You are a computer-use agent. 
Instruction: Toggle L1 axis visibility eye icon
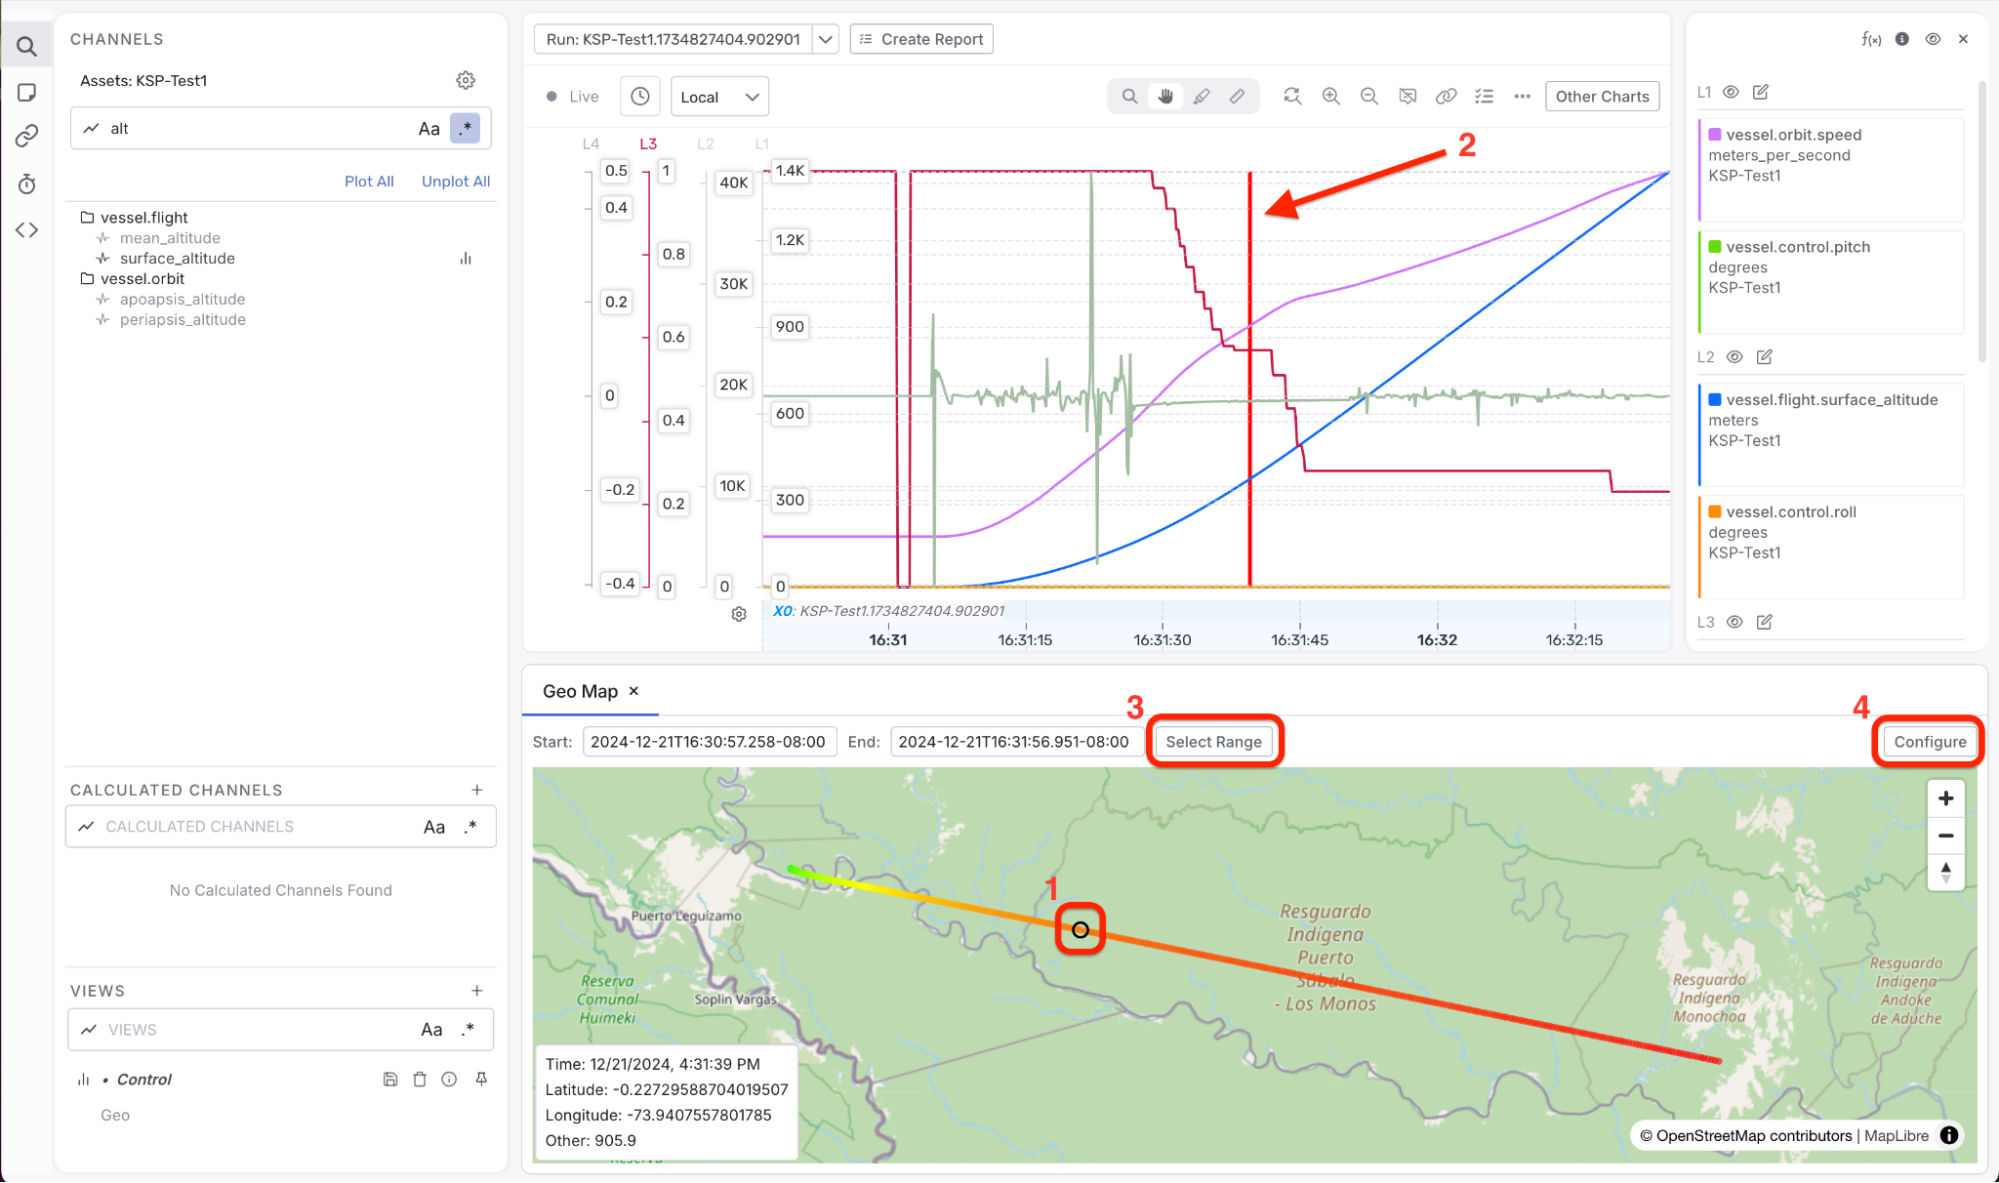click(x=1731, y=92)
